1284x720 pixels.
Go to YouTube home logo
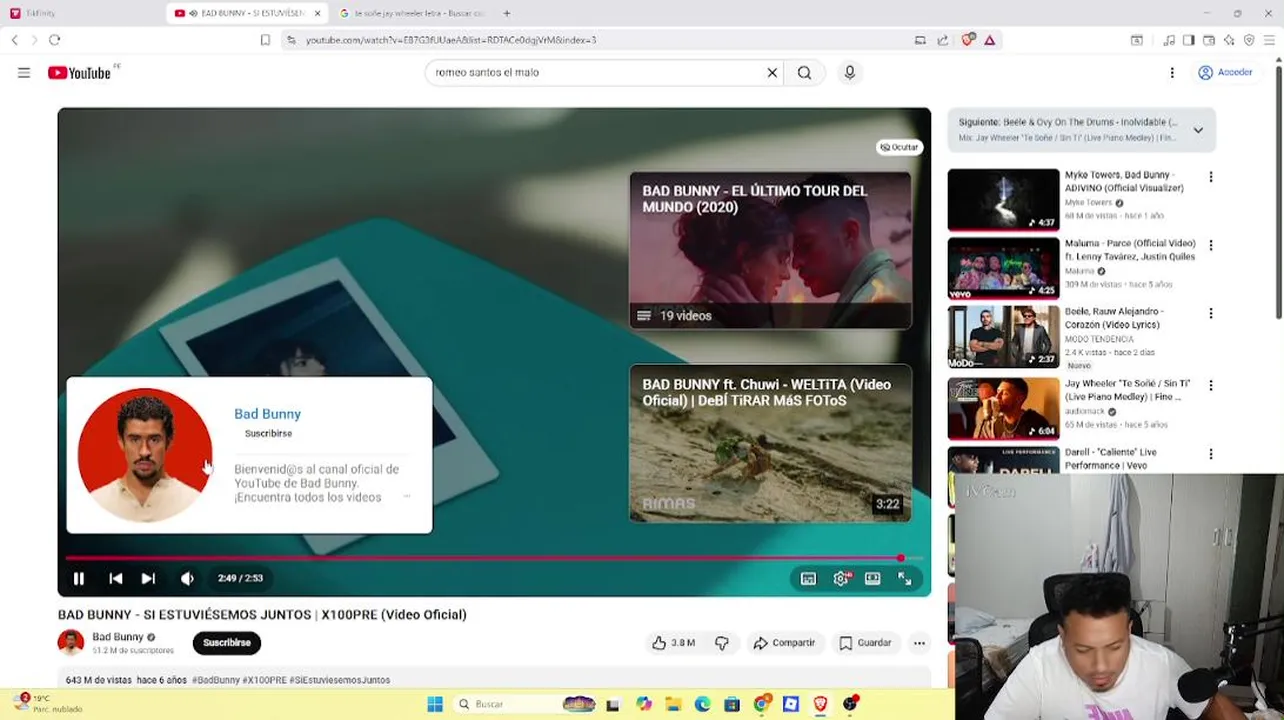80,72
